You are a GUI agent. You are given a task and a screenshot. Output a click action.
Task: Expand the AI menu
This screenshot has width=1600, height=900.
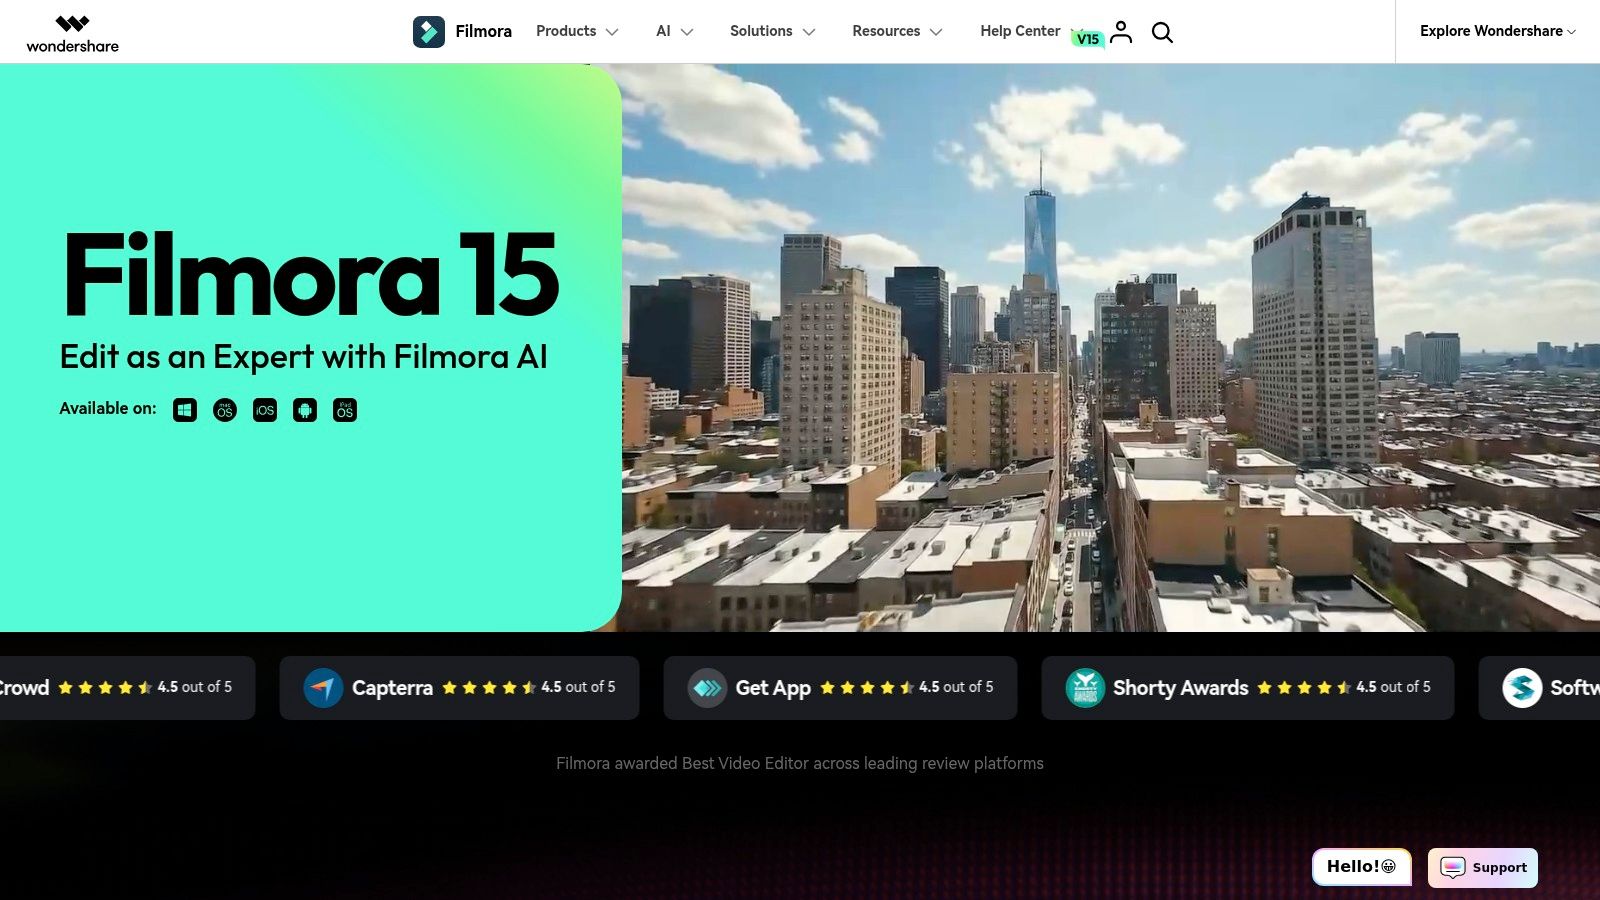675,31
